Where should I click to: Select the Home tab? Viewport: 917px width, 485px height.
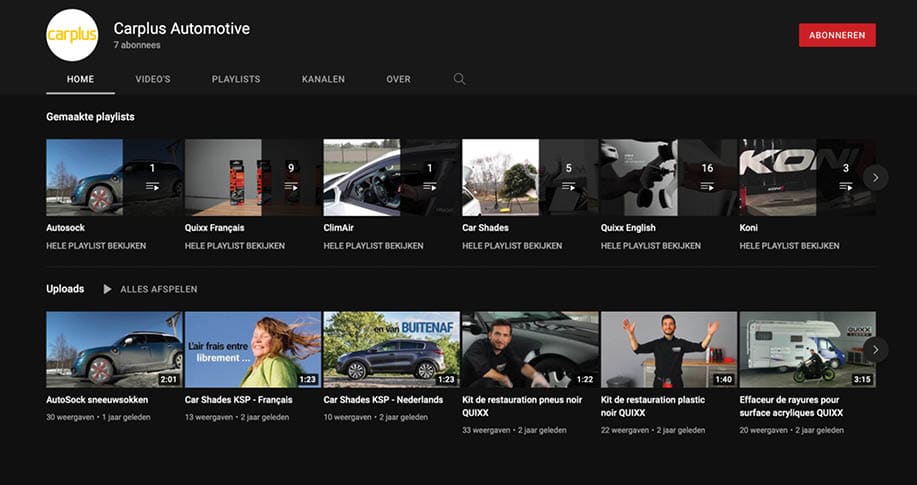pos(80,79)
